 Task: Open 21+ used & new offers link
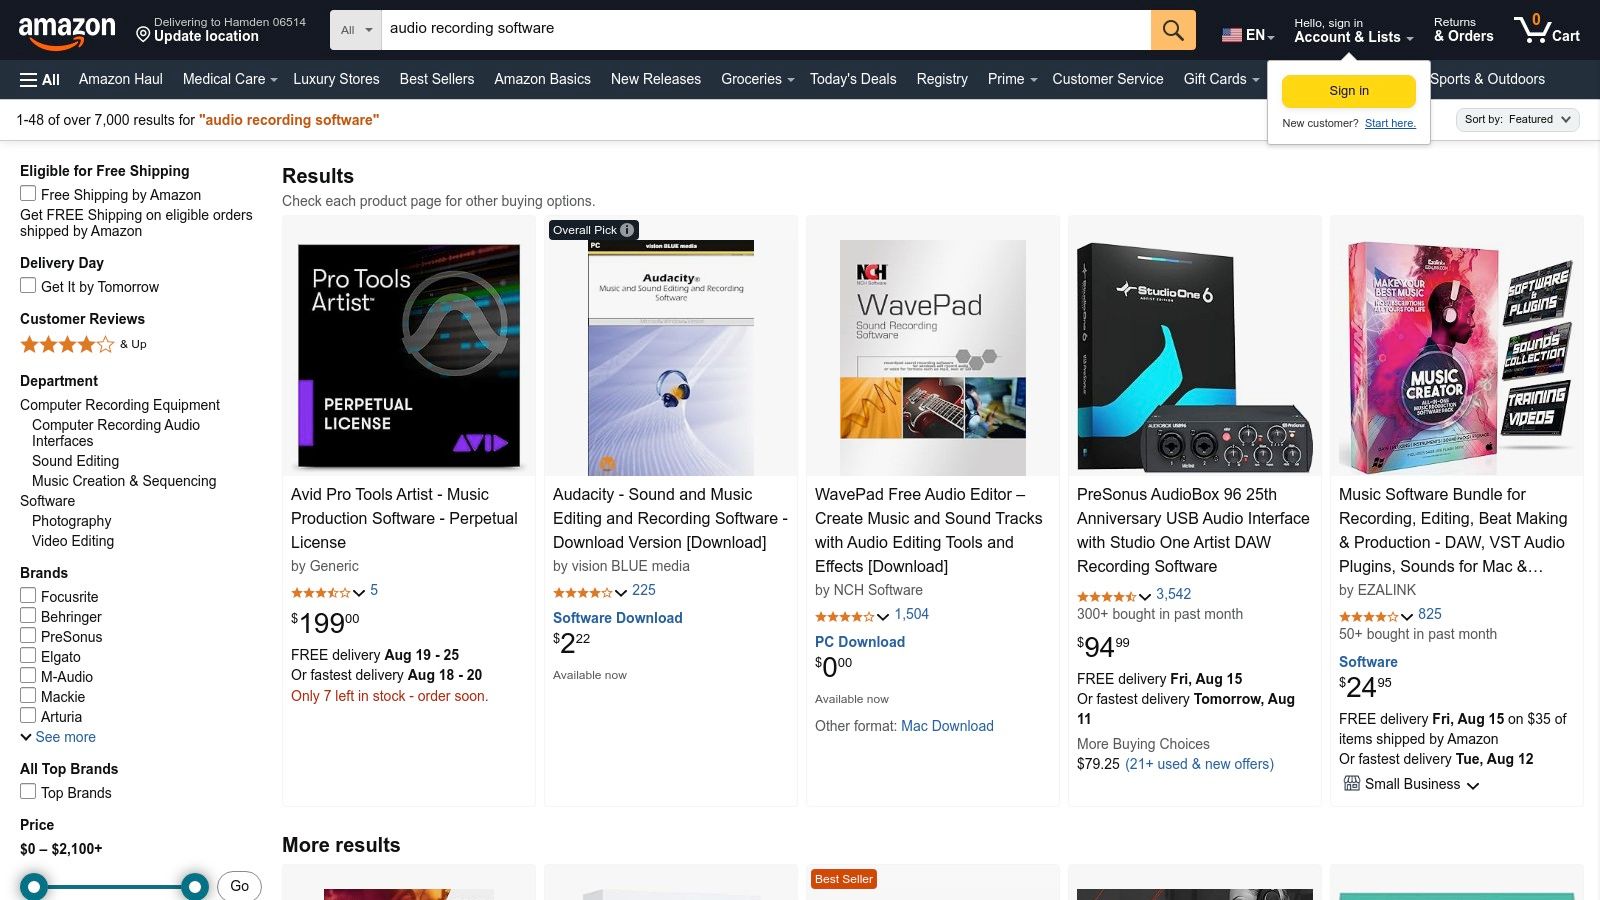(x=1199, y=764)
